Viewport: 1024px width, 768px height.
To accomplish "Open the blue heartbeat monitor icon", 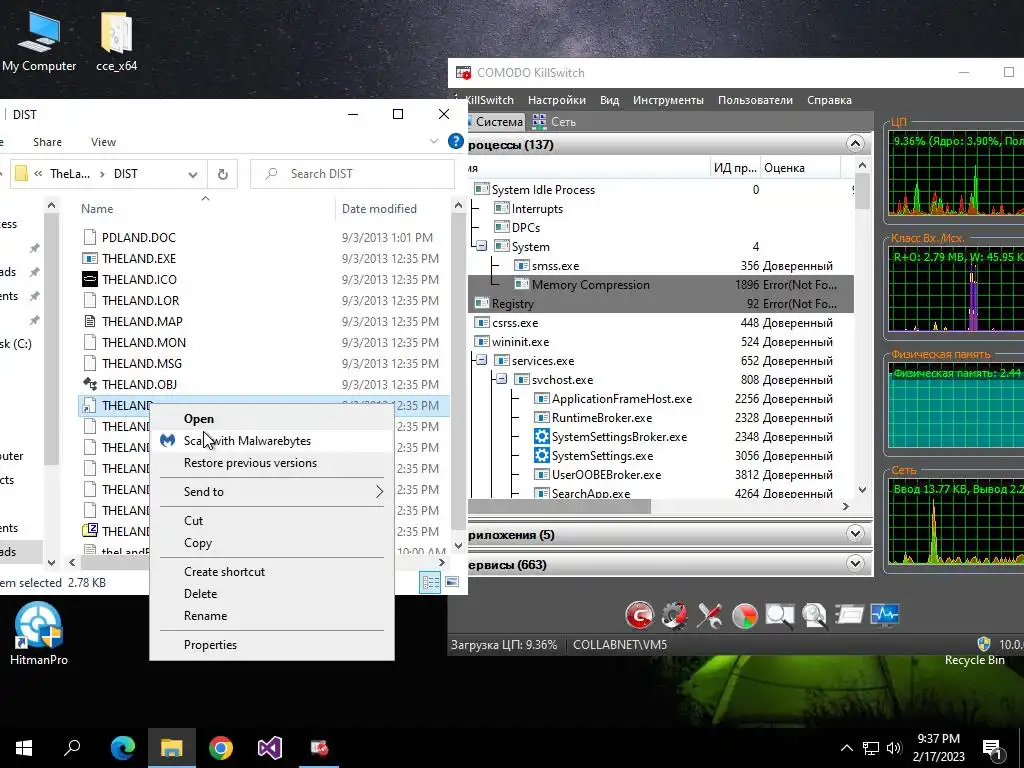I will pos(885,614).
